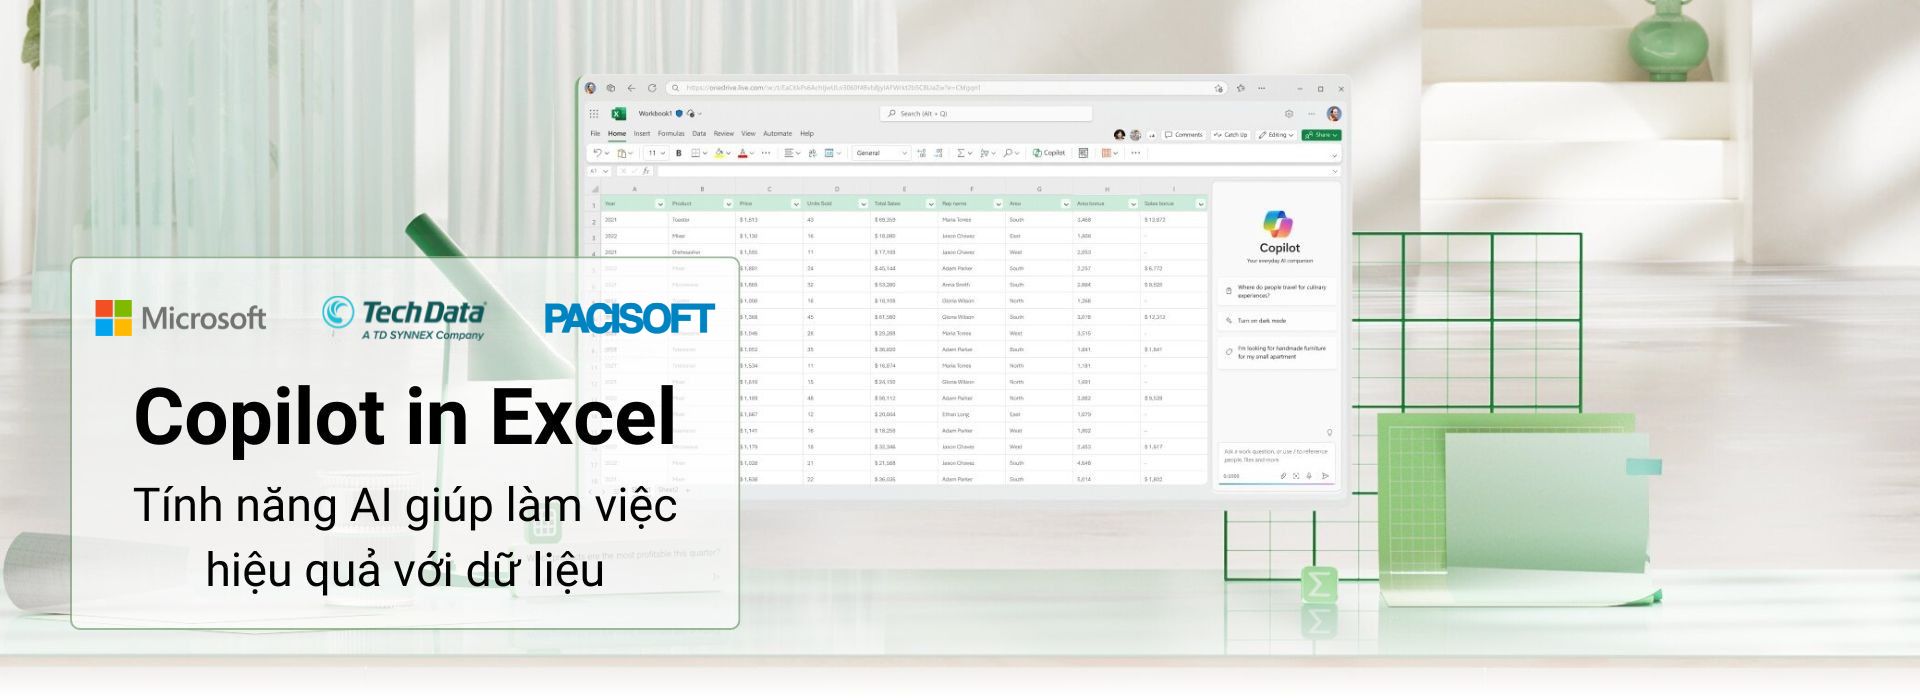Open the Editing mode dropdown

click(x=1276, y=135)
